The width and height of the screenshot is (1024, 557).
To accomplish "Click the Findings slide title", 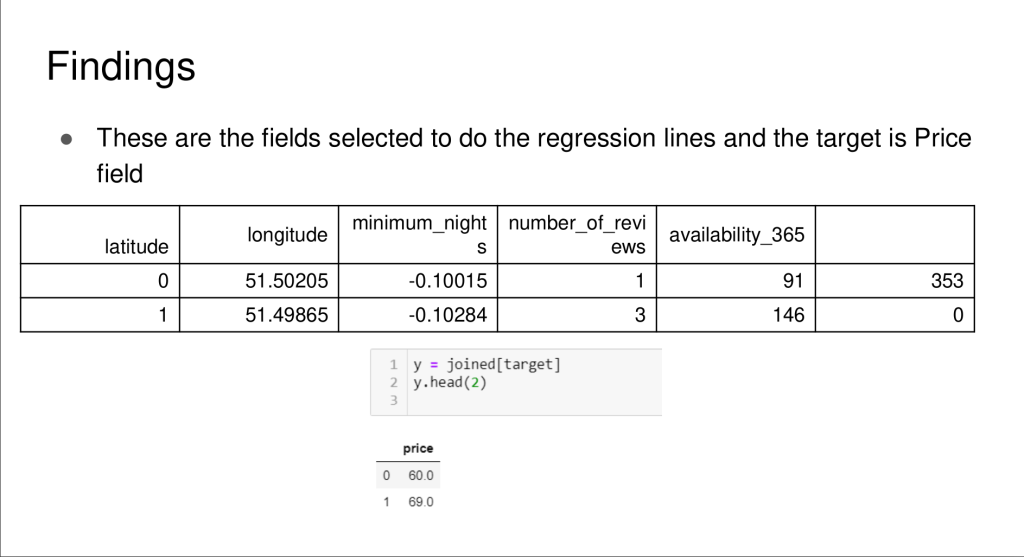I will click(x=121, y=68).
